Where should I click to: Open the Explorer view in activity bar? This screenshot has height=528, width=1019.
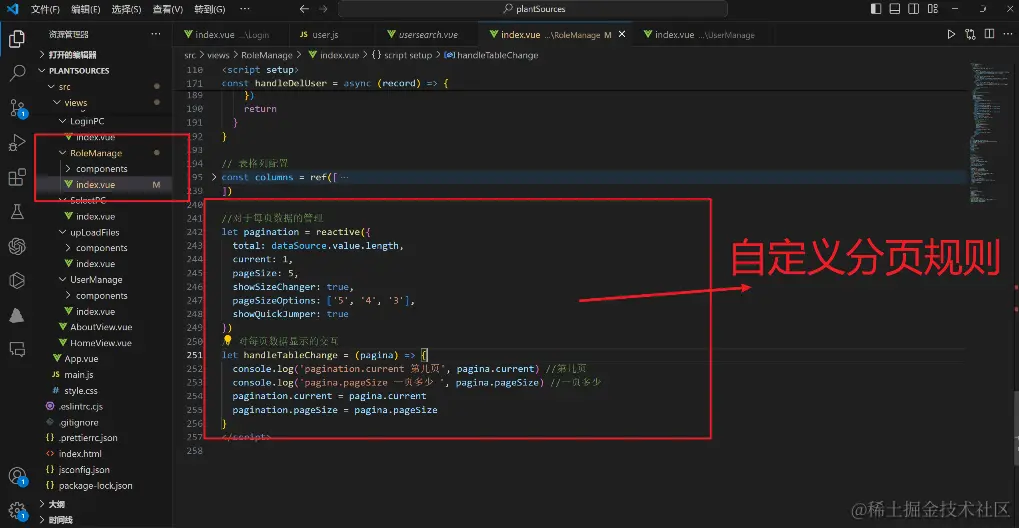[17, 39]
